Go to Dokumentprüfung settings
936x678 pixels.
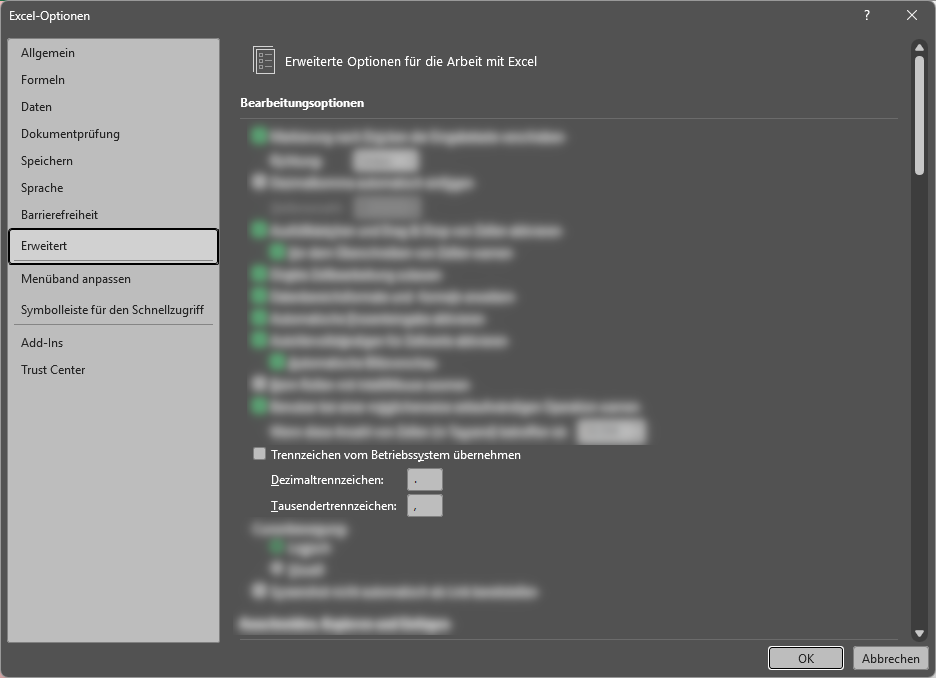[x=113, y=134]
